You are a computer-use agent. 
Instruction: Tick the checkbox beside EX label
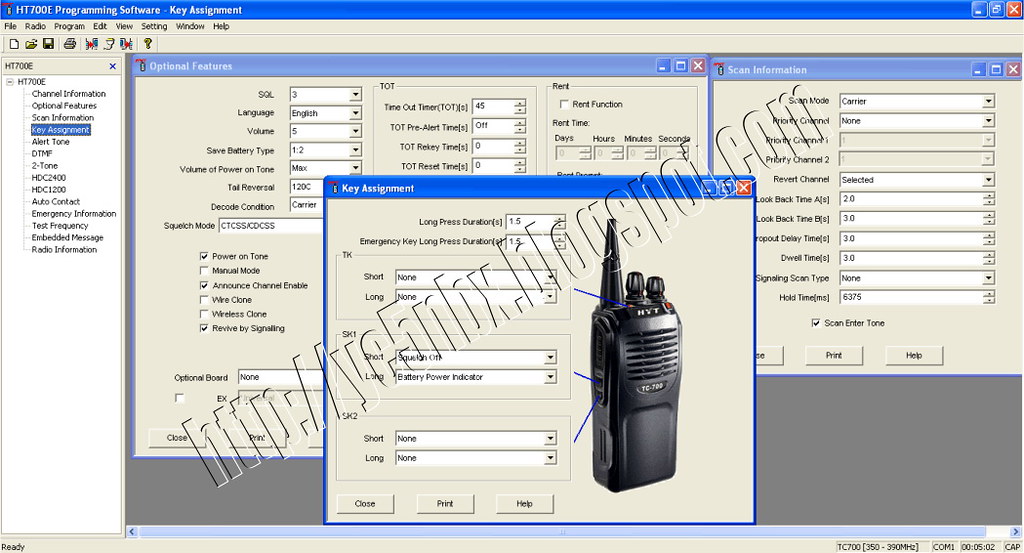[180, 398]
